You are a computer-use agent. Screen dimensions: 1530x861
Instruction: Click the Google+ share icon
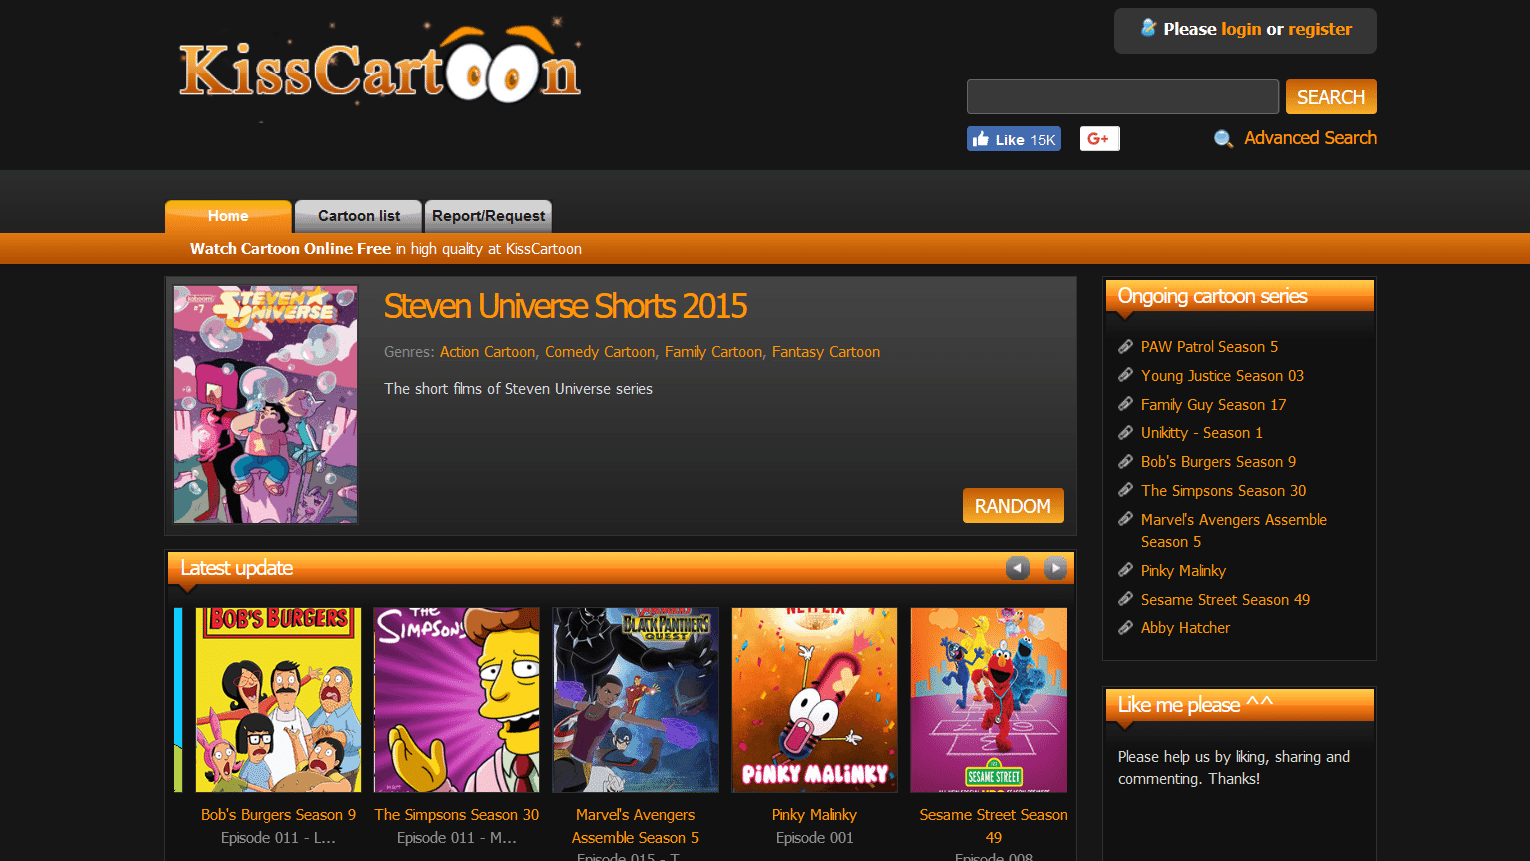(x=1098, y=138)
